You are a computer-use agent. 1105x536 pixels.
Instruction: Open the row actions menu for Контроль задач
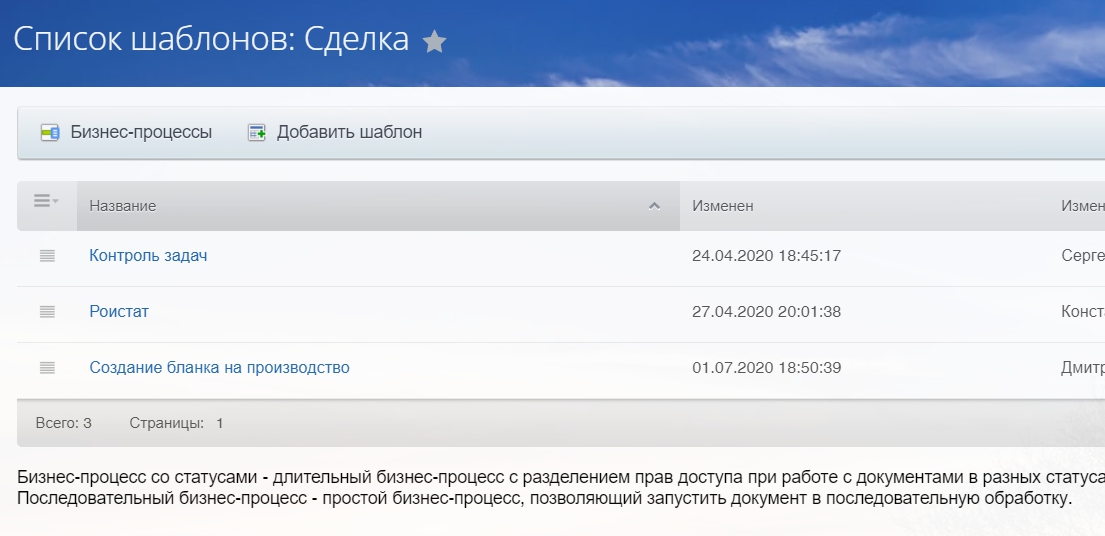tap(47, 256)
